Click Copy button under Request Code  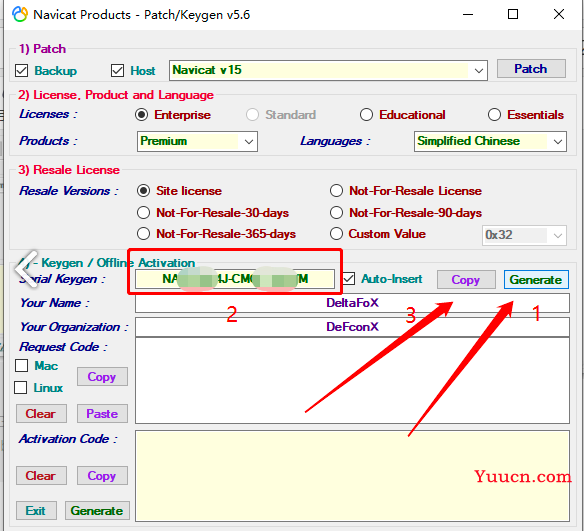tap(102, 377)
